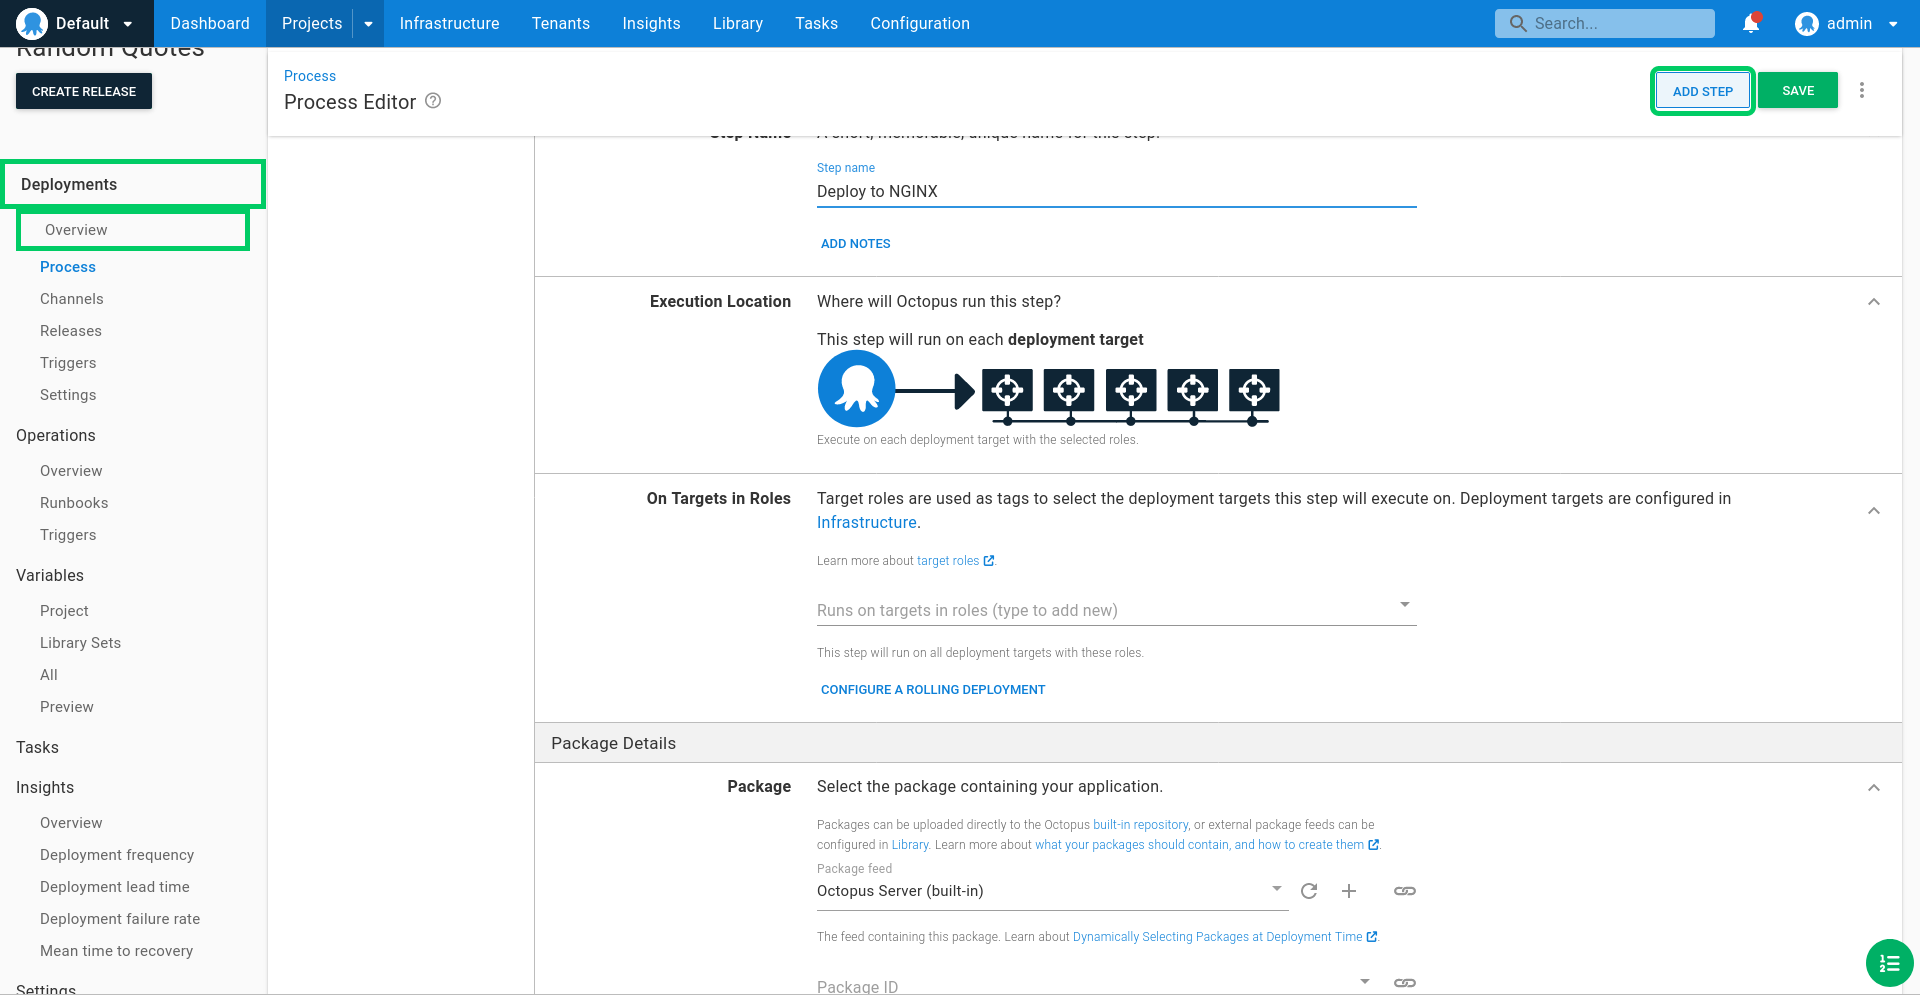Follow the Process breadcrumb link
This screenshot has width=1920, height=995.
pos(310,76)
